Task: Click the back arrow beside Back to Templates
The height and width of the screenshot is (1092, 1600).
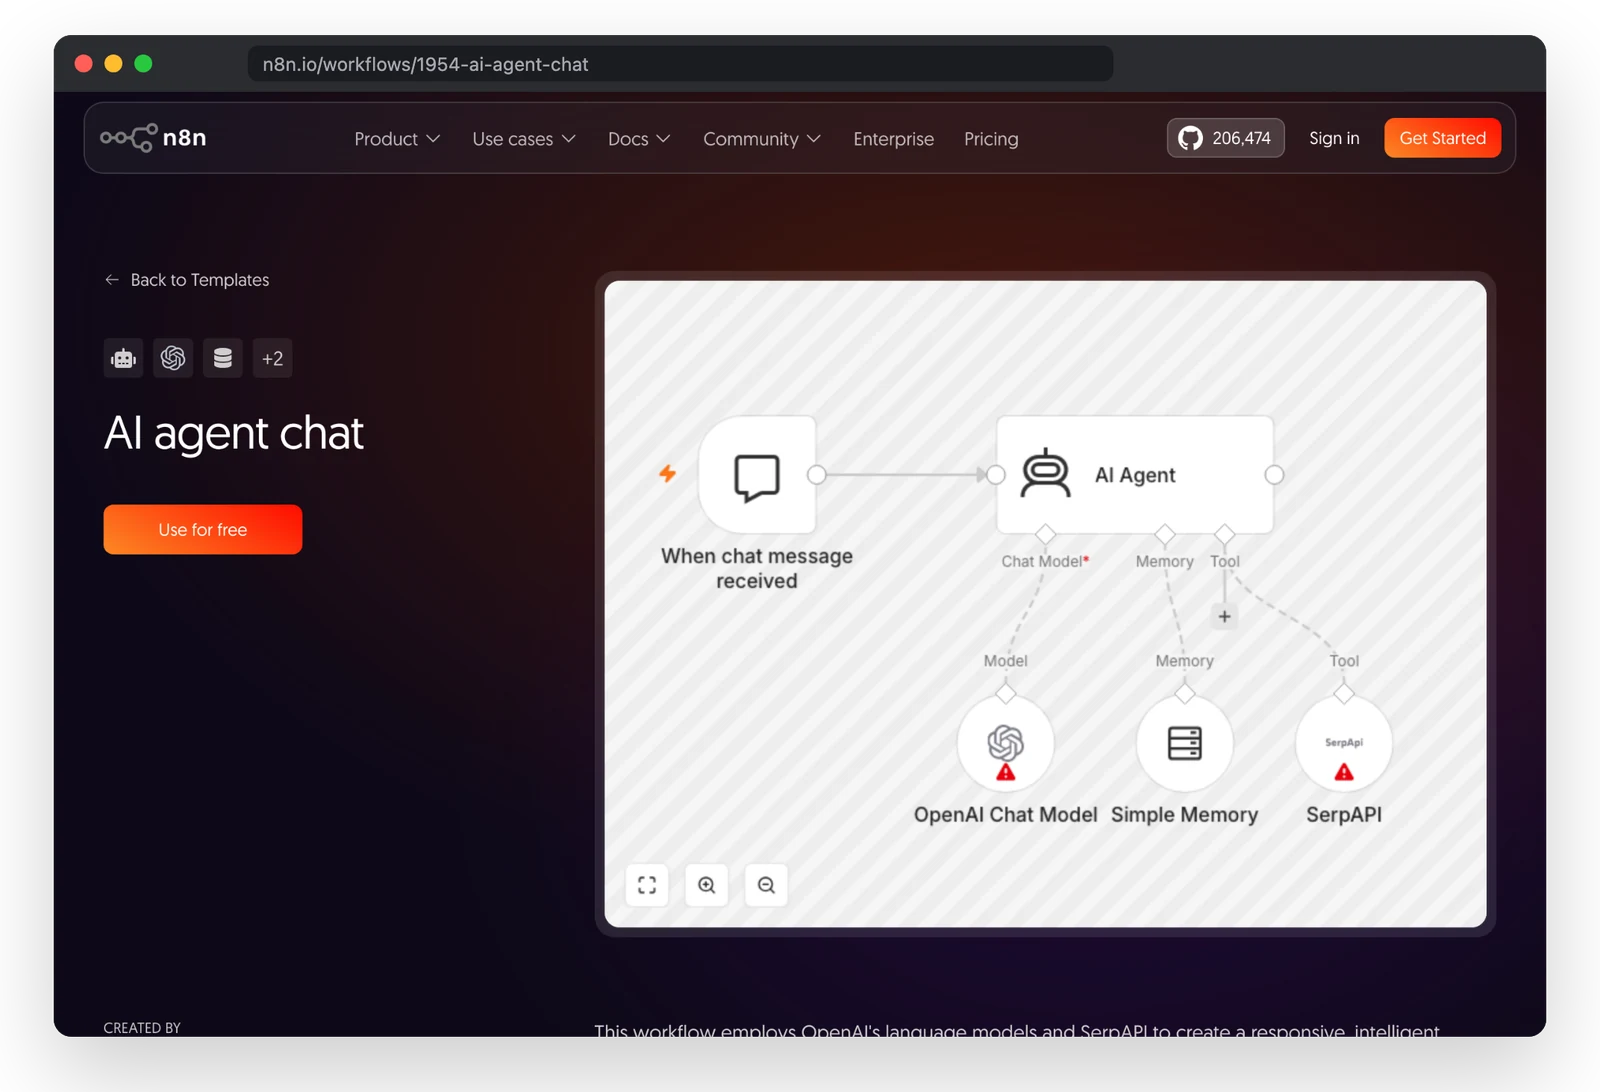Action: pyautogui.click(x=112, y=280)
